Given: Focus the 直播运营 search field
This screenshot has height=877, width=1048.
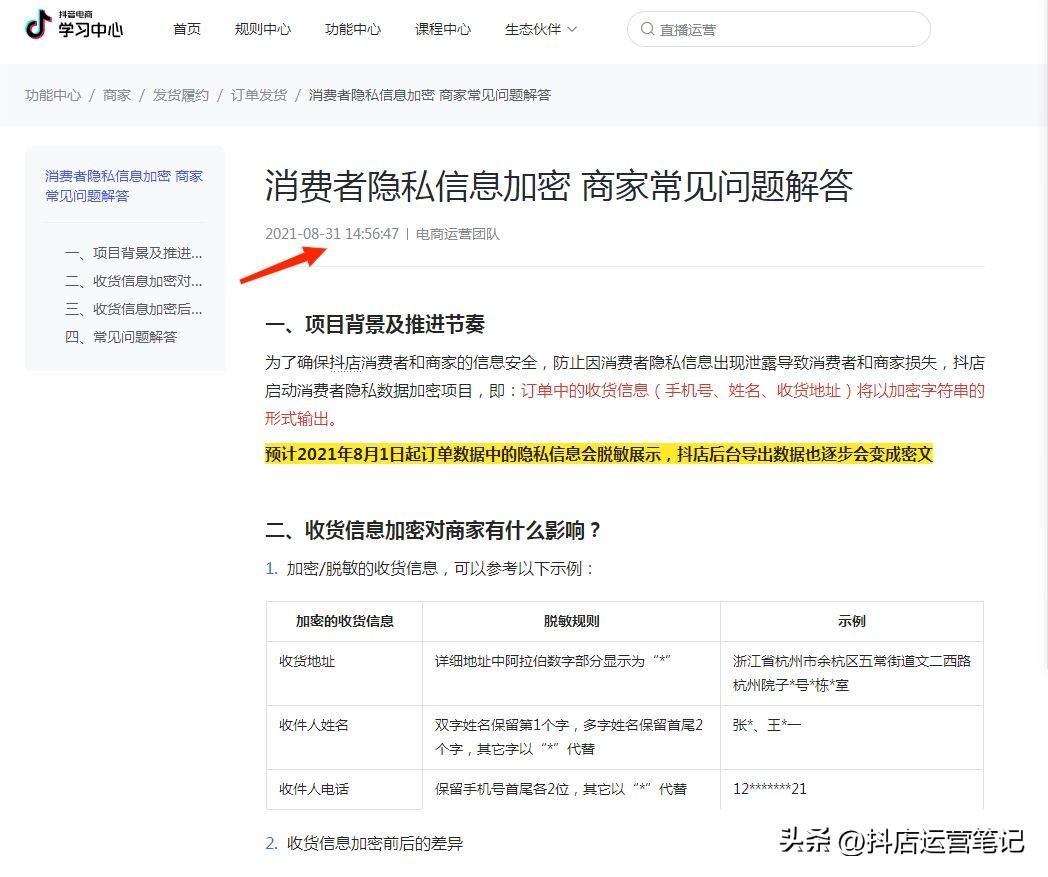Looking at the screenshot, I should 779,29.
